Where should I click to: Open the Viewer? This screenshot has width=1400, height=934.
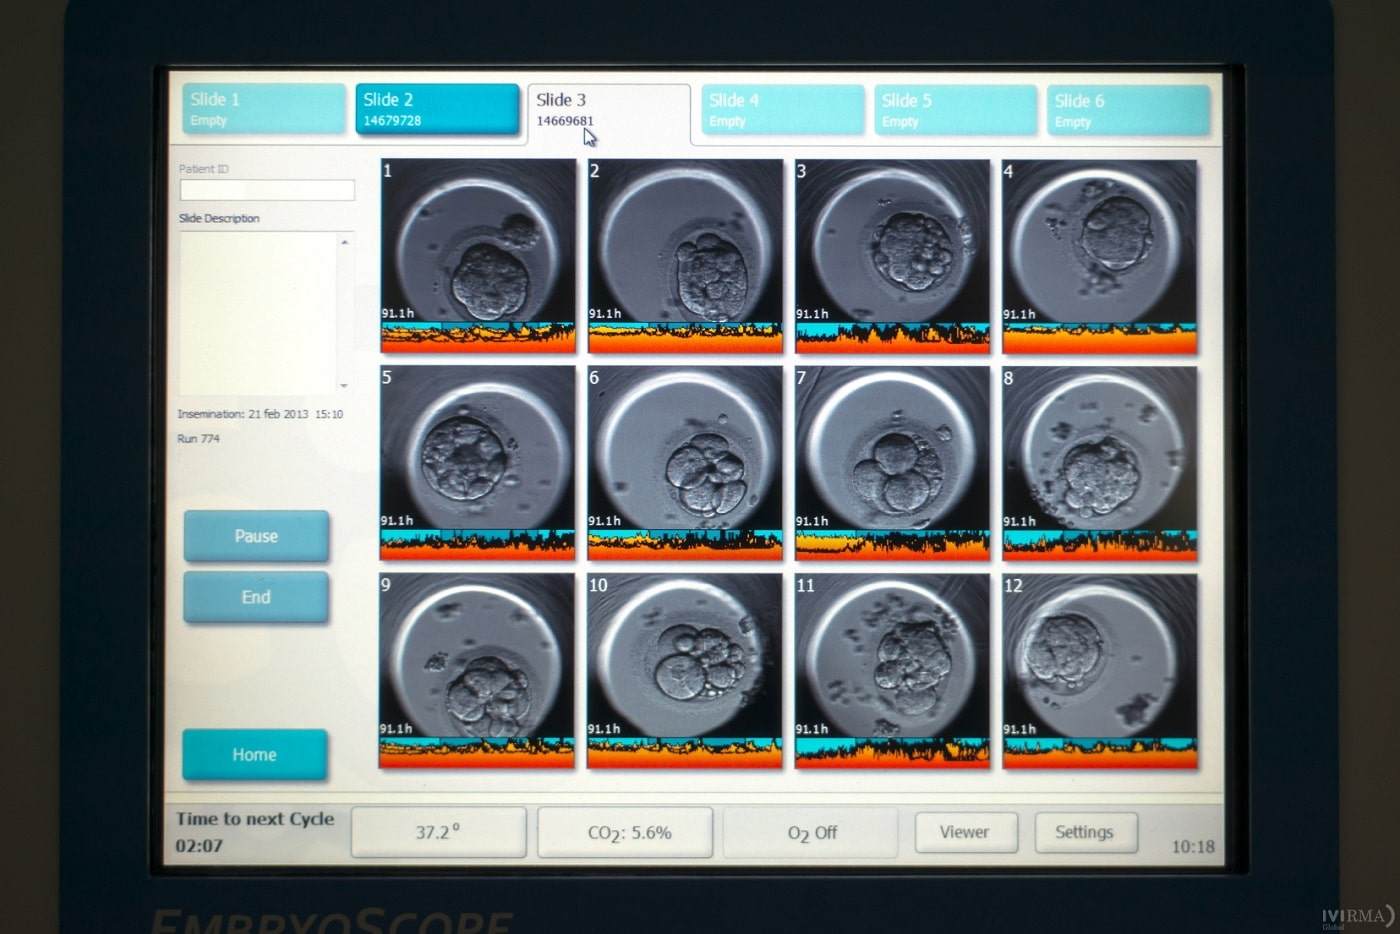click(x=965, y=832)
